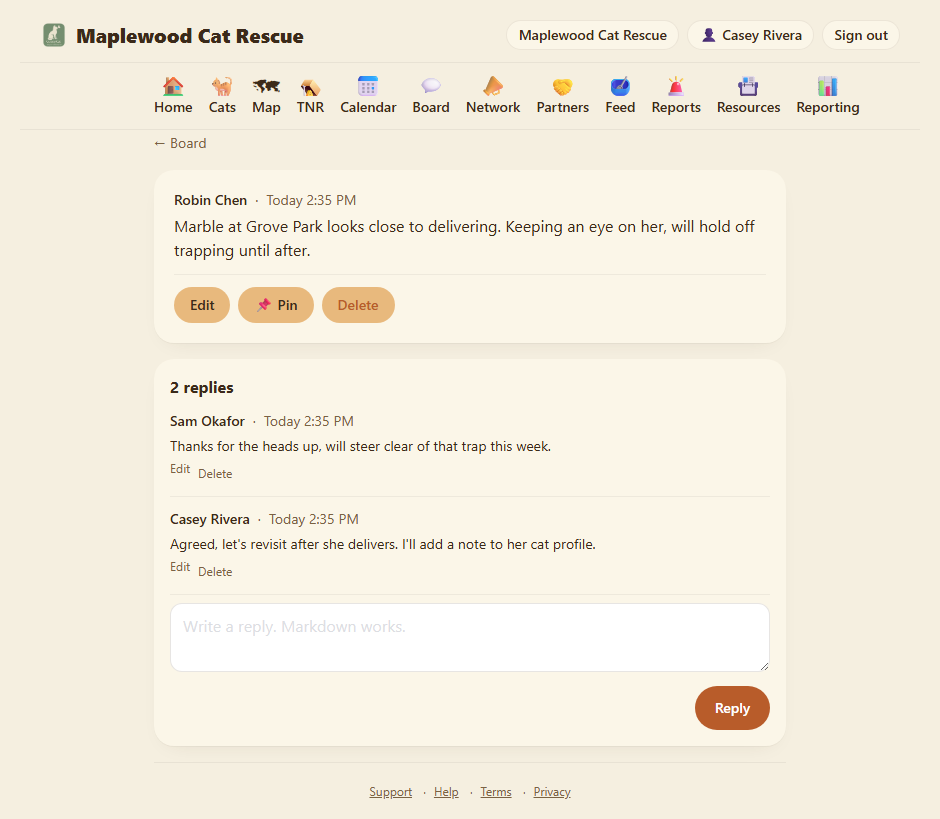Focus the Write a reply text box

coord(469,637)
